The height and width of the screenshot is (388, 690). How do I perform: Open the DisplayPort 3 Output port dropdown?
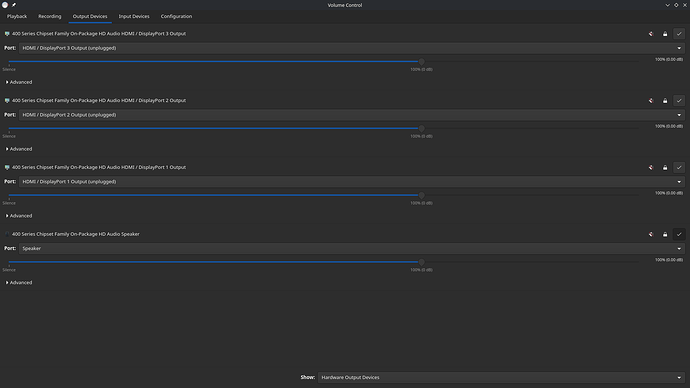tap(352, 48)
